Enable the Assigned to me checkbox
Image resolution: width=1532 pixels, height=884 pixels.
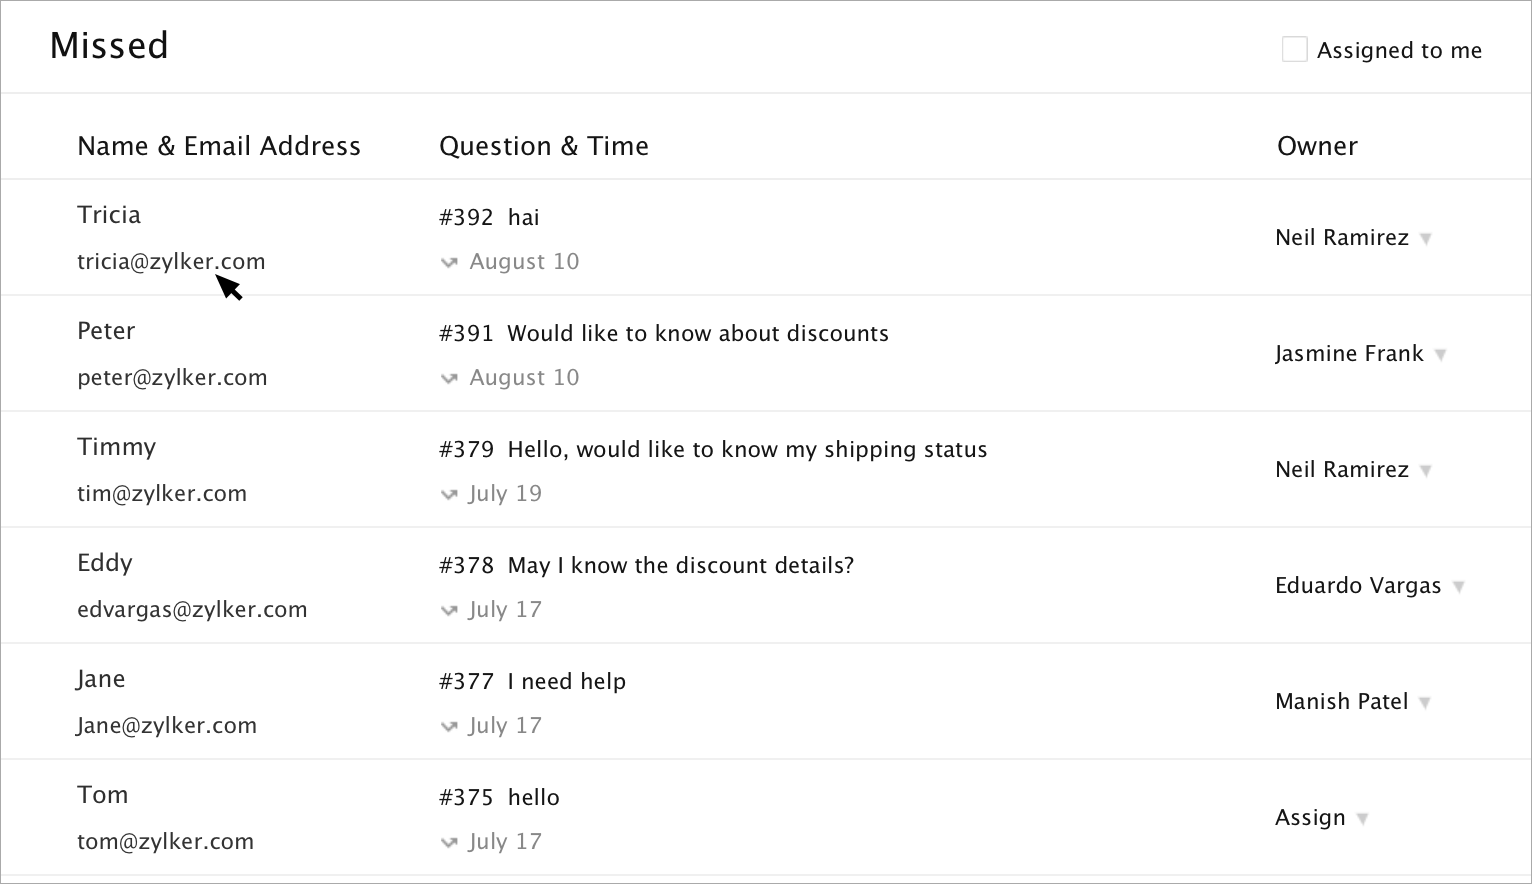[x=1294, y=50]
